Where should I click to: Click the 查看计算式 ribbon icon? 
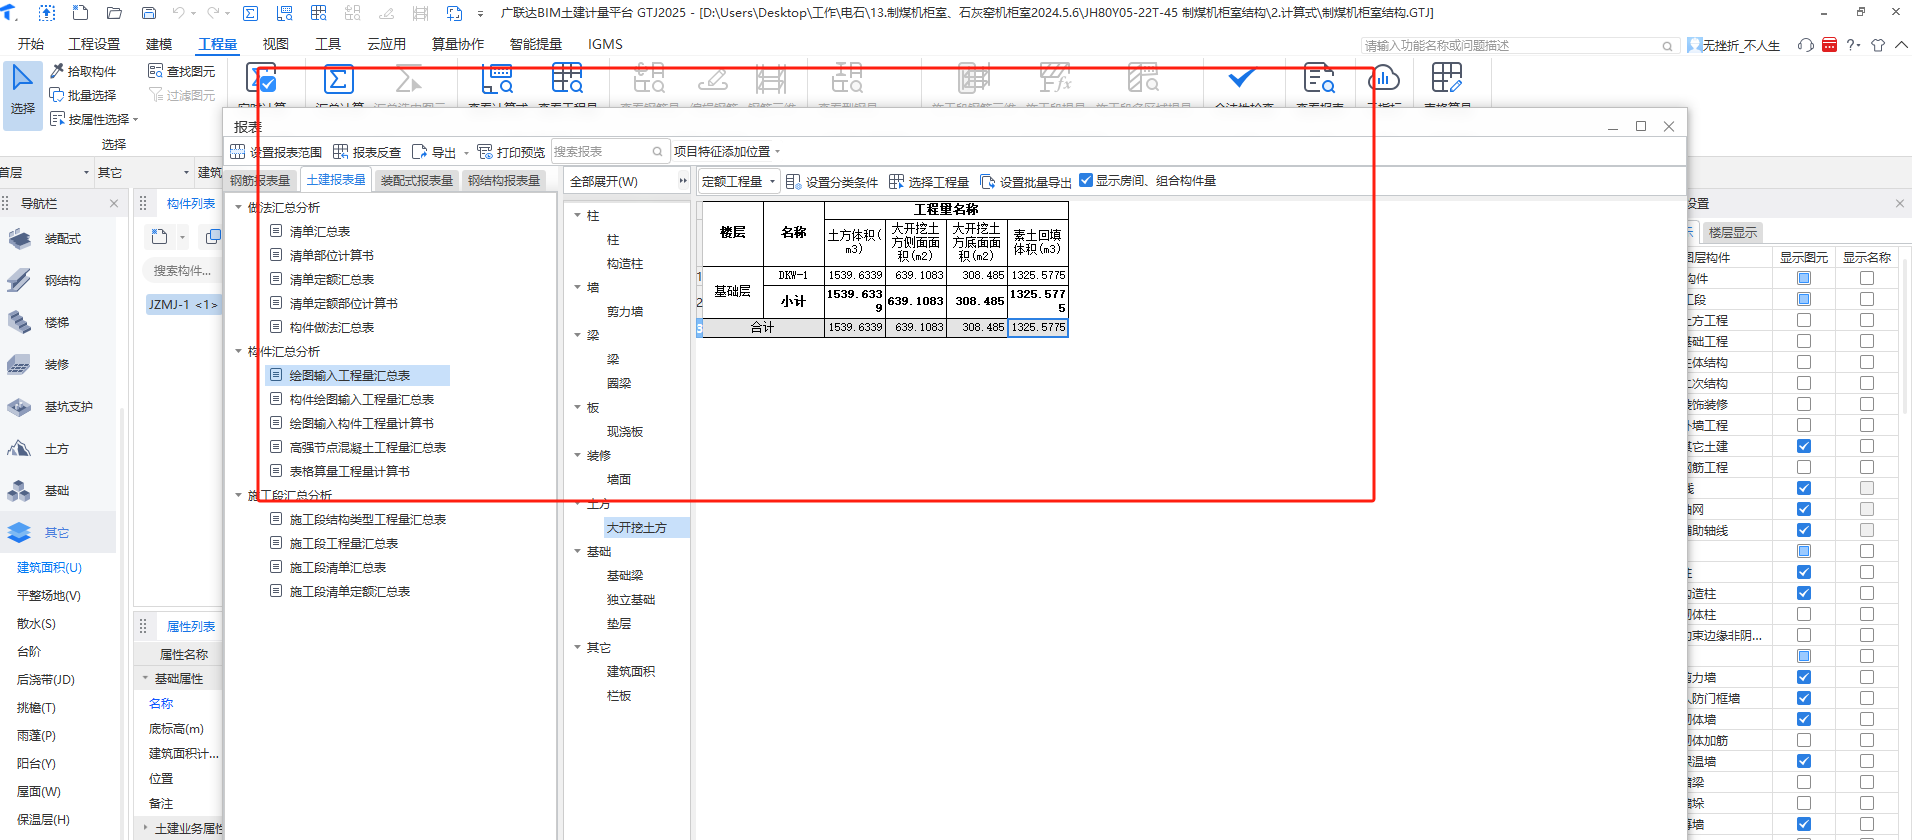pyautogui.click(x=497, y=79)
